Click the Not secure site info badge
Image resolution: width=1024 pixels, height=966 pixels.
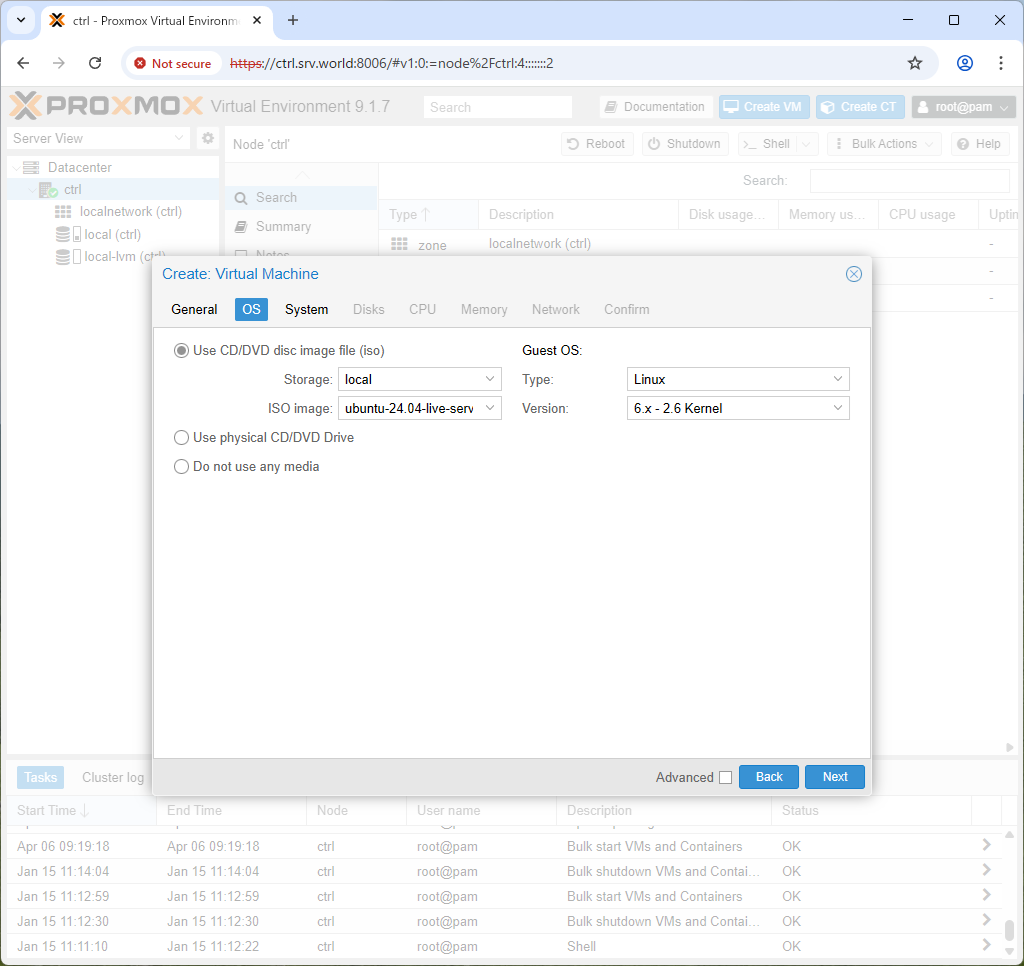point(173,63)
